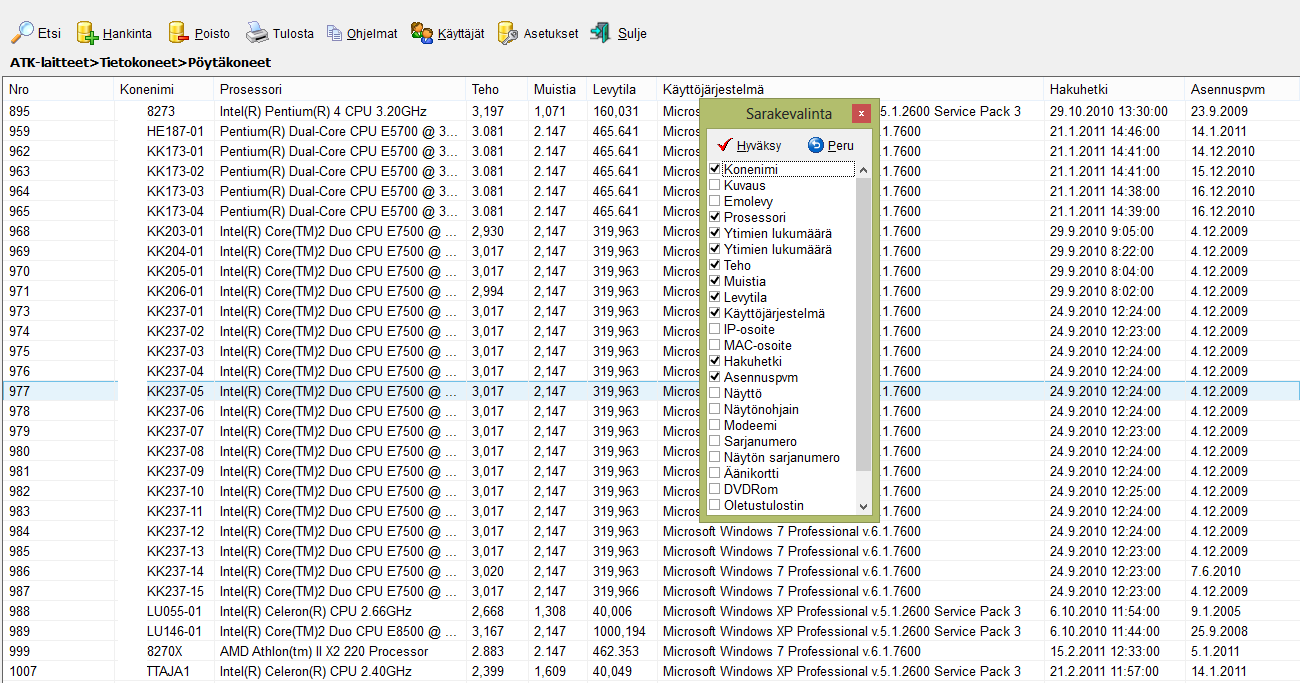The width and height of the screenshot is (1300, 683).
Task: Cancel column selection with Peru
Action: tap(830, 145)
